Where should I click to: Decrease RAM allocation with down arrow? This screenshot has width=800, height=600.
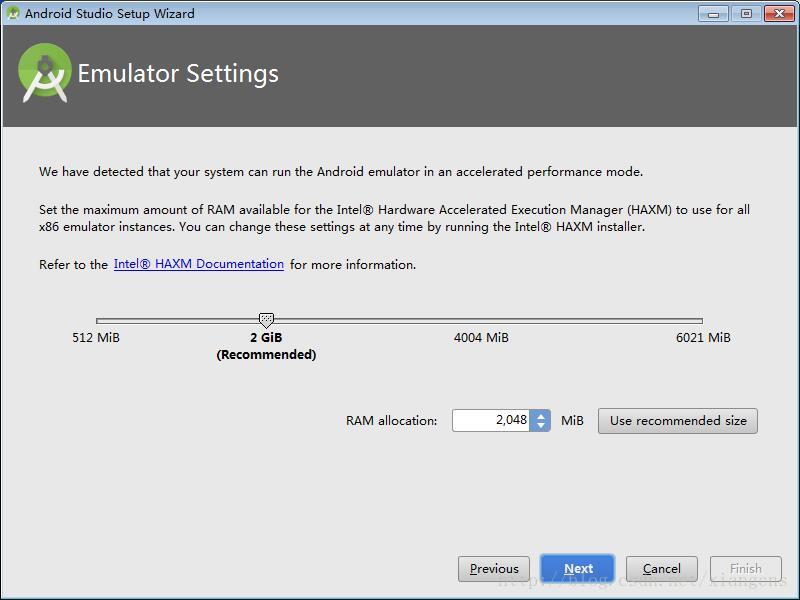pyautogui.click(x=541, y=426)
